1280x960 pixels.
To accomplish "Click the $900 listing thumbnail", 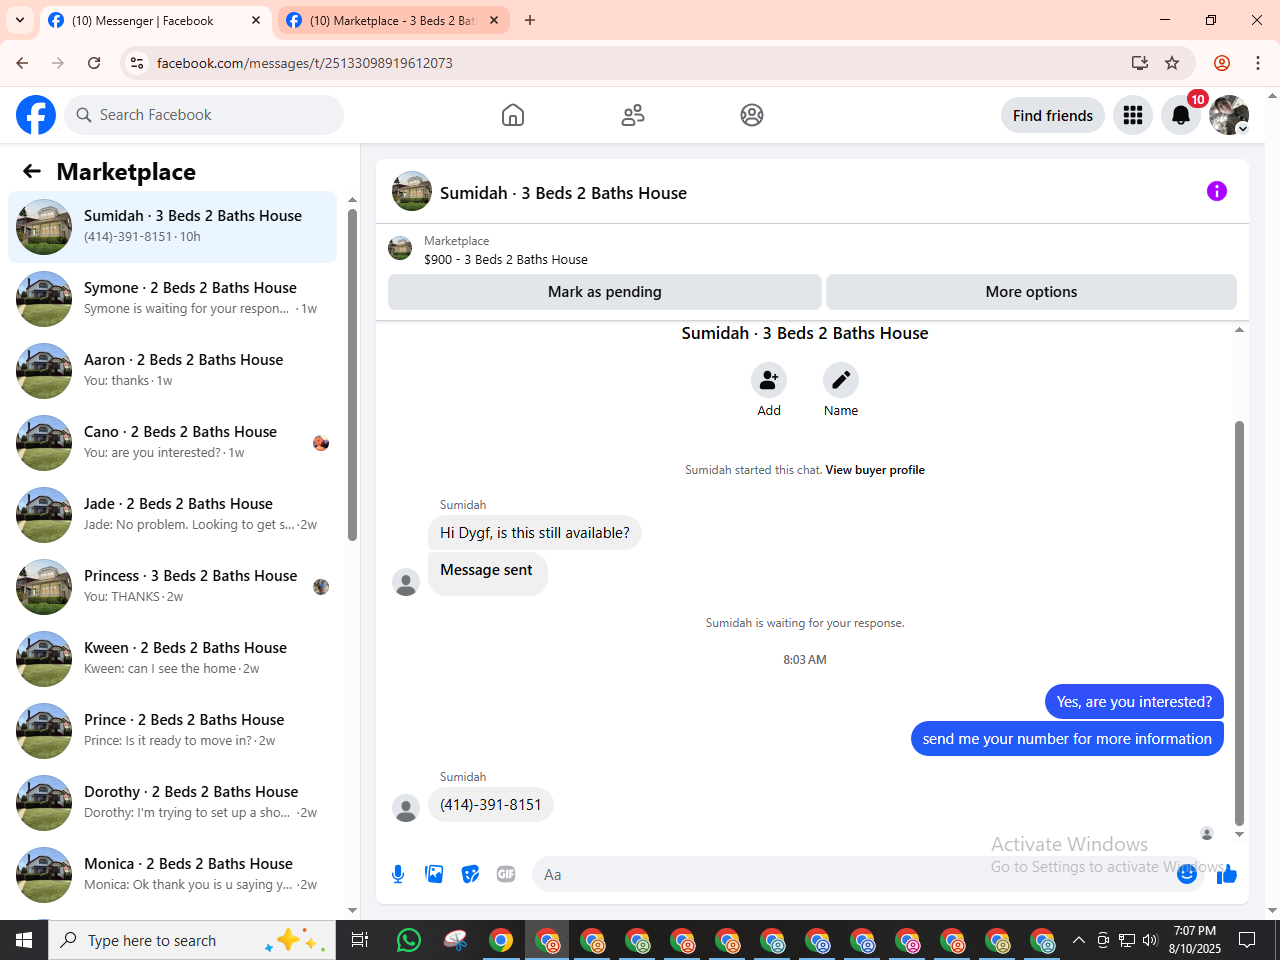I will [400, 248].
